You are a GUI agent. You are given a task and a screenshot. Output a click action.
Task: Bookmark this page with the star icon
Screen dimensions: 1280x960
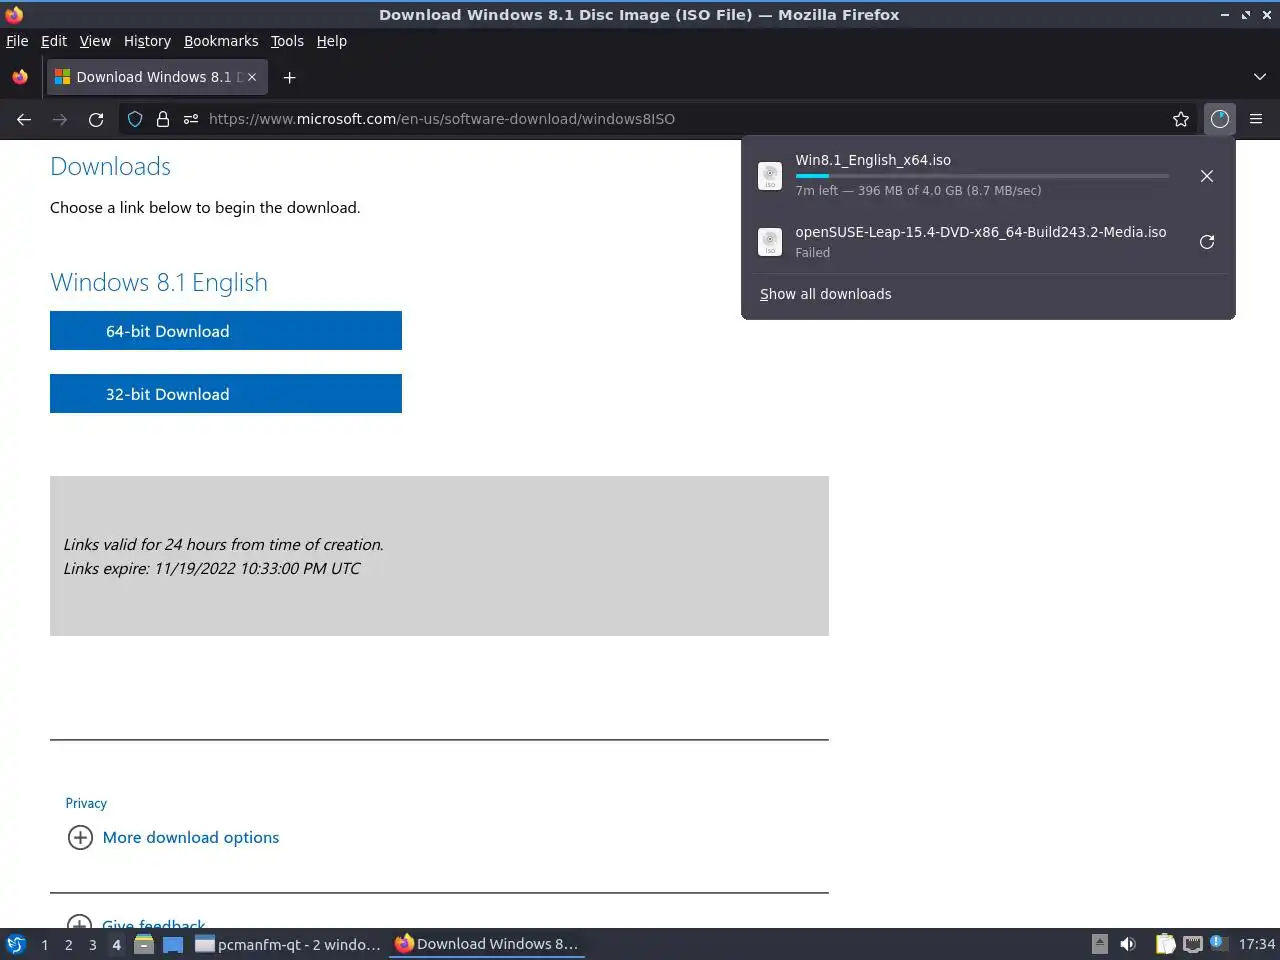tap(1181, 119)
